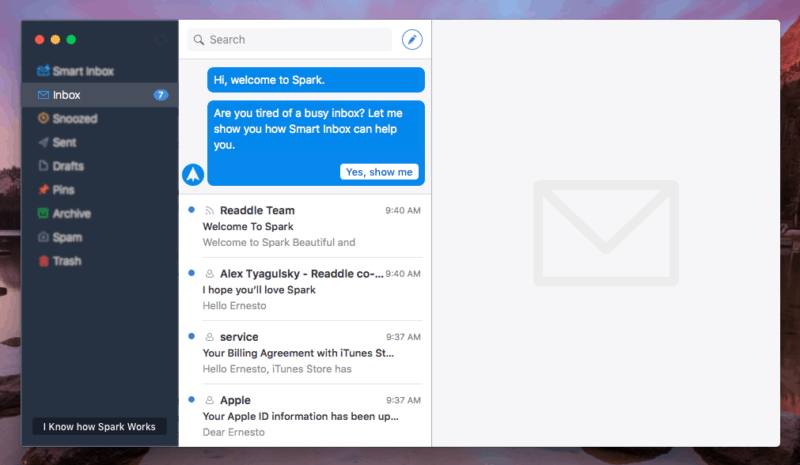Click unread dot on Readdle Team email

pos(191,209)
